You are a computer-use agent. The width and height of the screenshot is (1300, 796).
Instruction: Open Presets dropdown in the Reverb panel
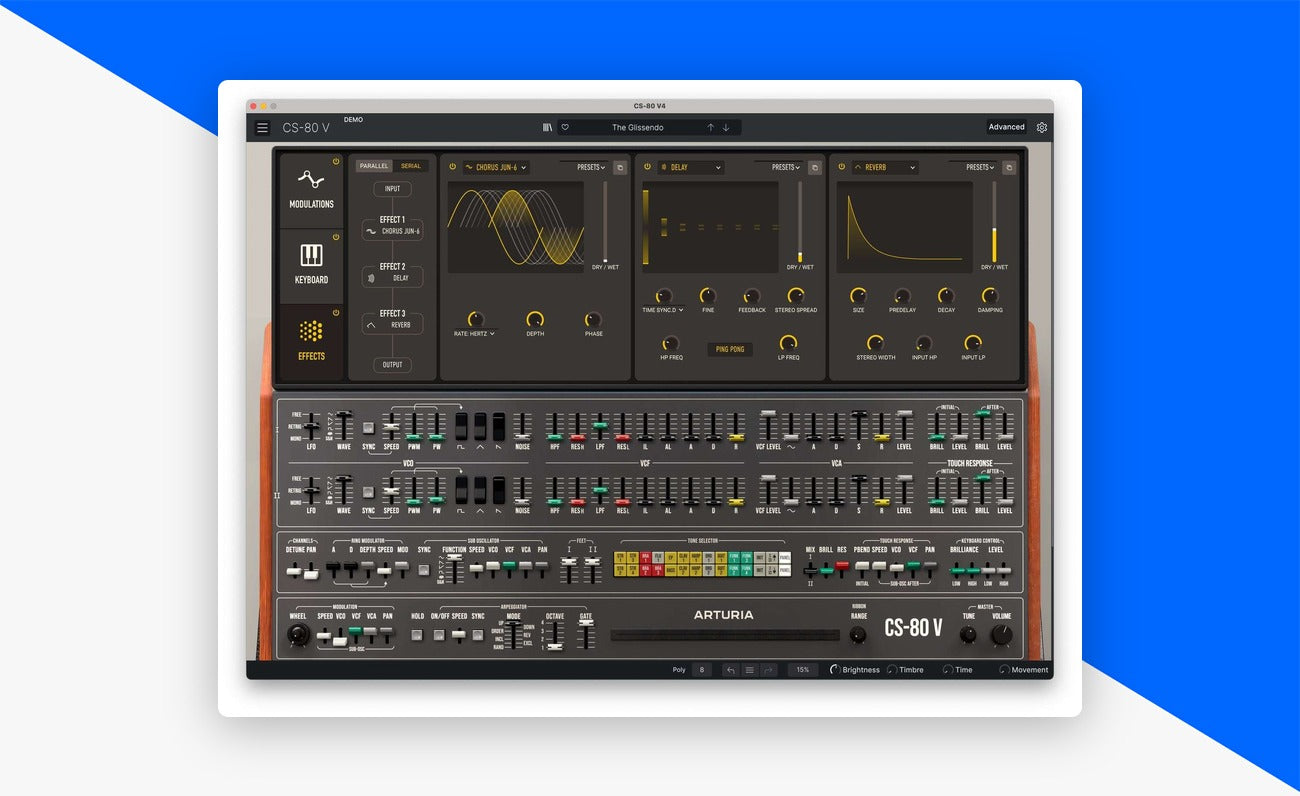click(x=980, y=167)
